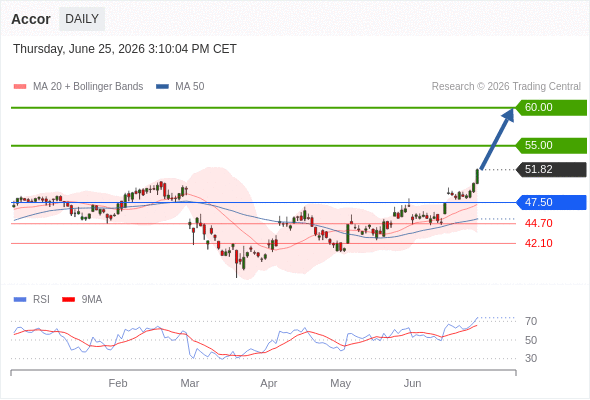Click the Accor chart title
The image size is (590, 400).
(31, 19)
